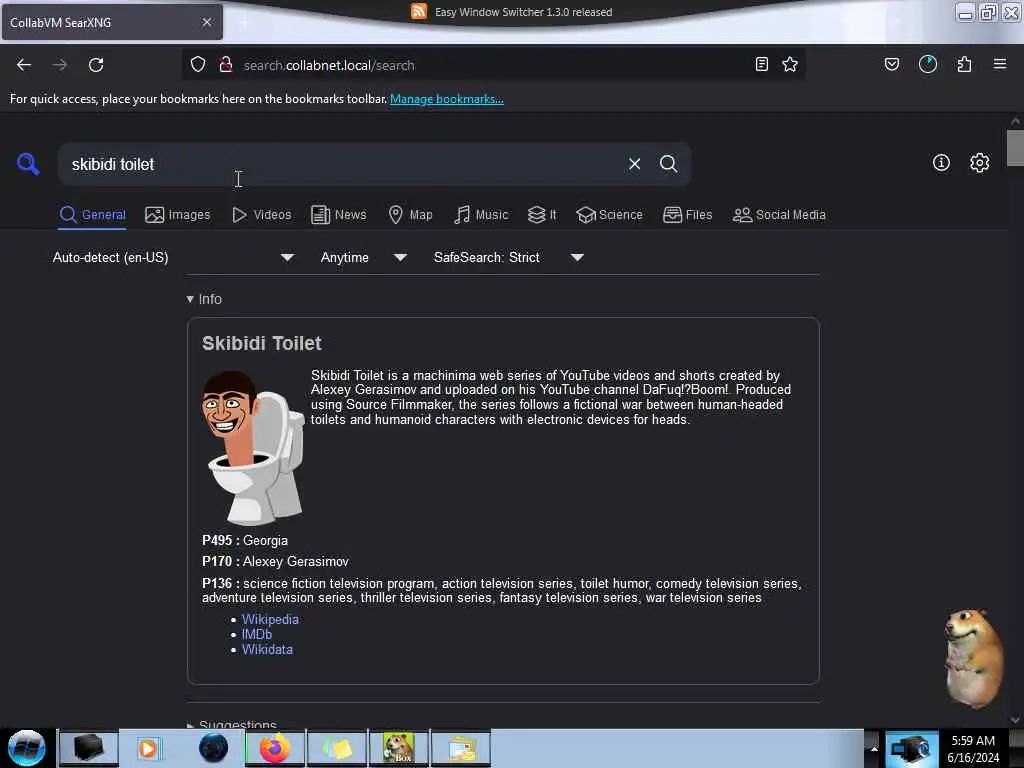Bookmark this page with the star
This screenshot has width=1024, height=768.
[790, 64]
